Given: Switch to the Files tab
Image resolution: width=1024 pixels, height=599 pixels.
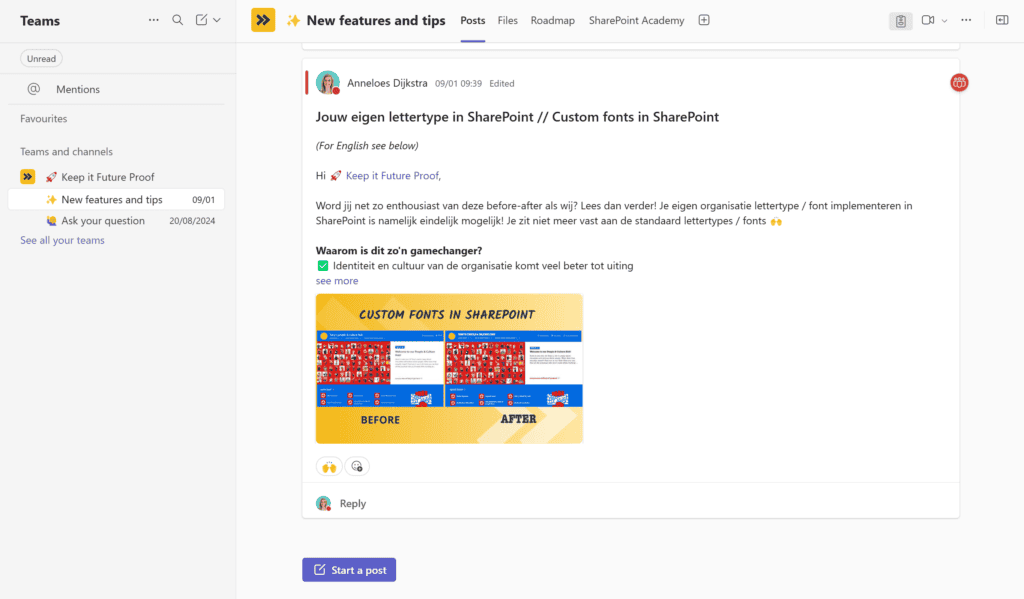Looking at the screenshot, I should [x=507, y=20].
